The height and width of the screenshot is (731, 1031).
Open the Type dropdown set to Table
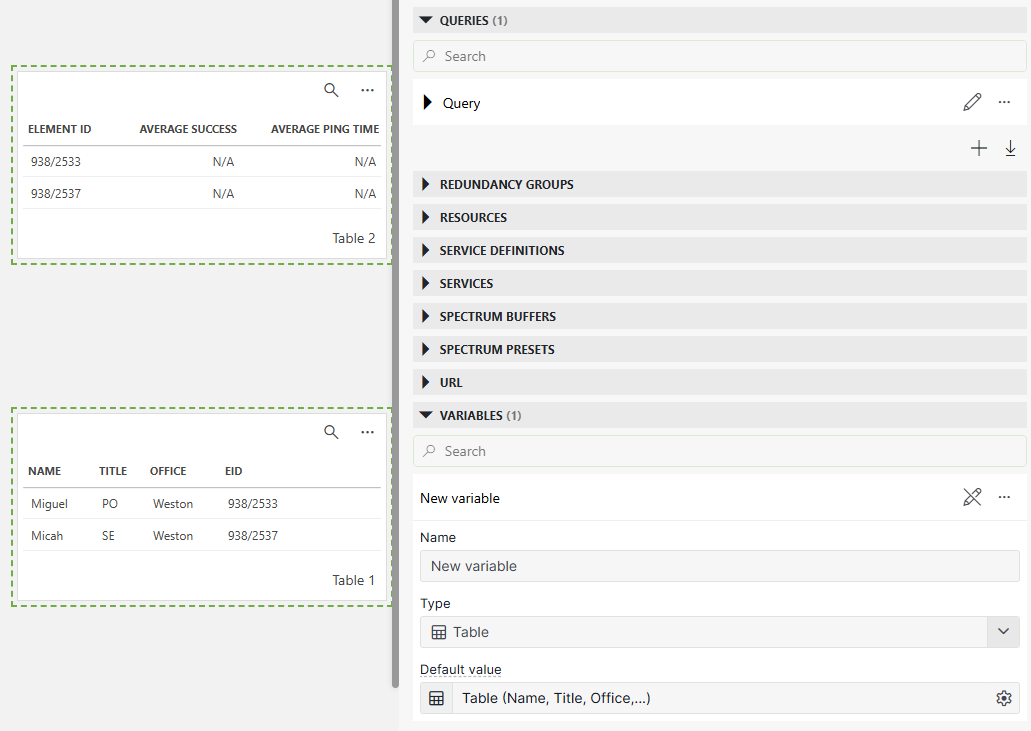pos(1003,632)
